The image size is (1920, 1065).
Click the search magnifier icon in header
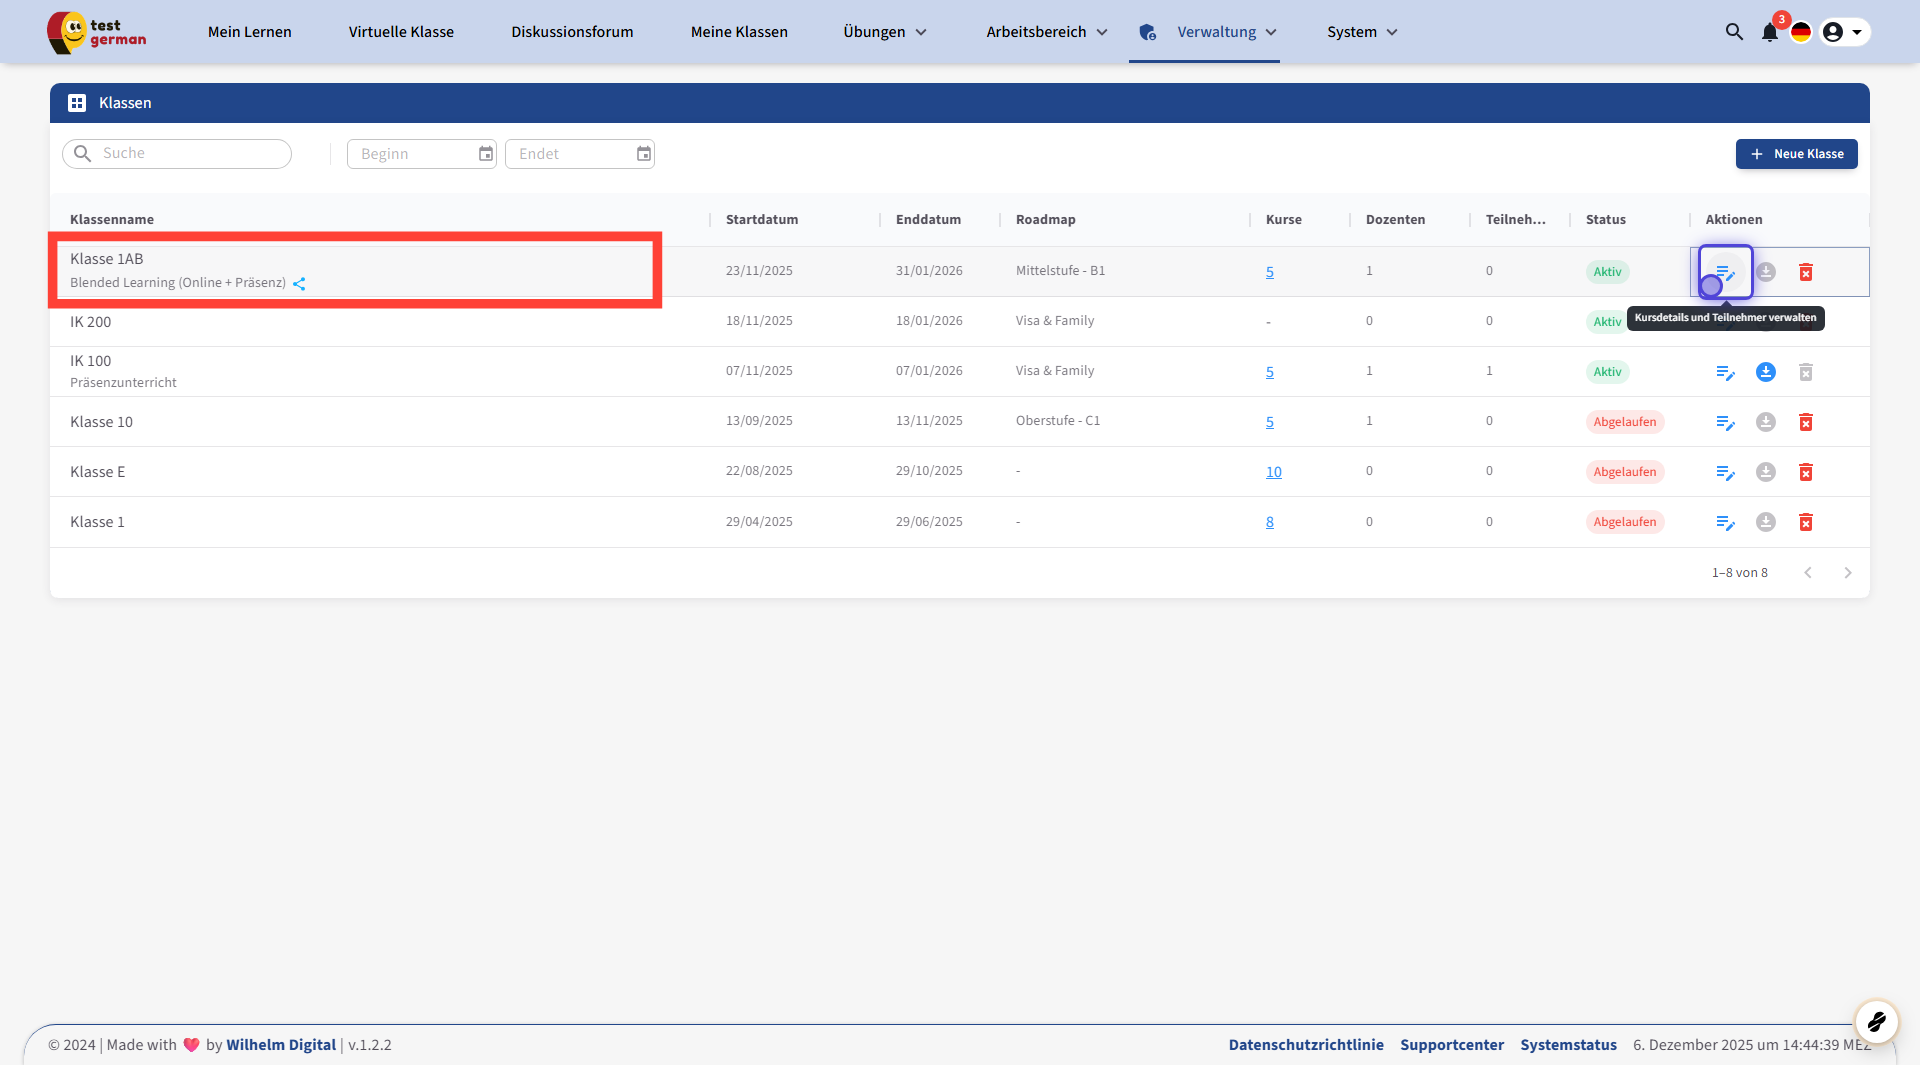click(1734, 32)
